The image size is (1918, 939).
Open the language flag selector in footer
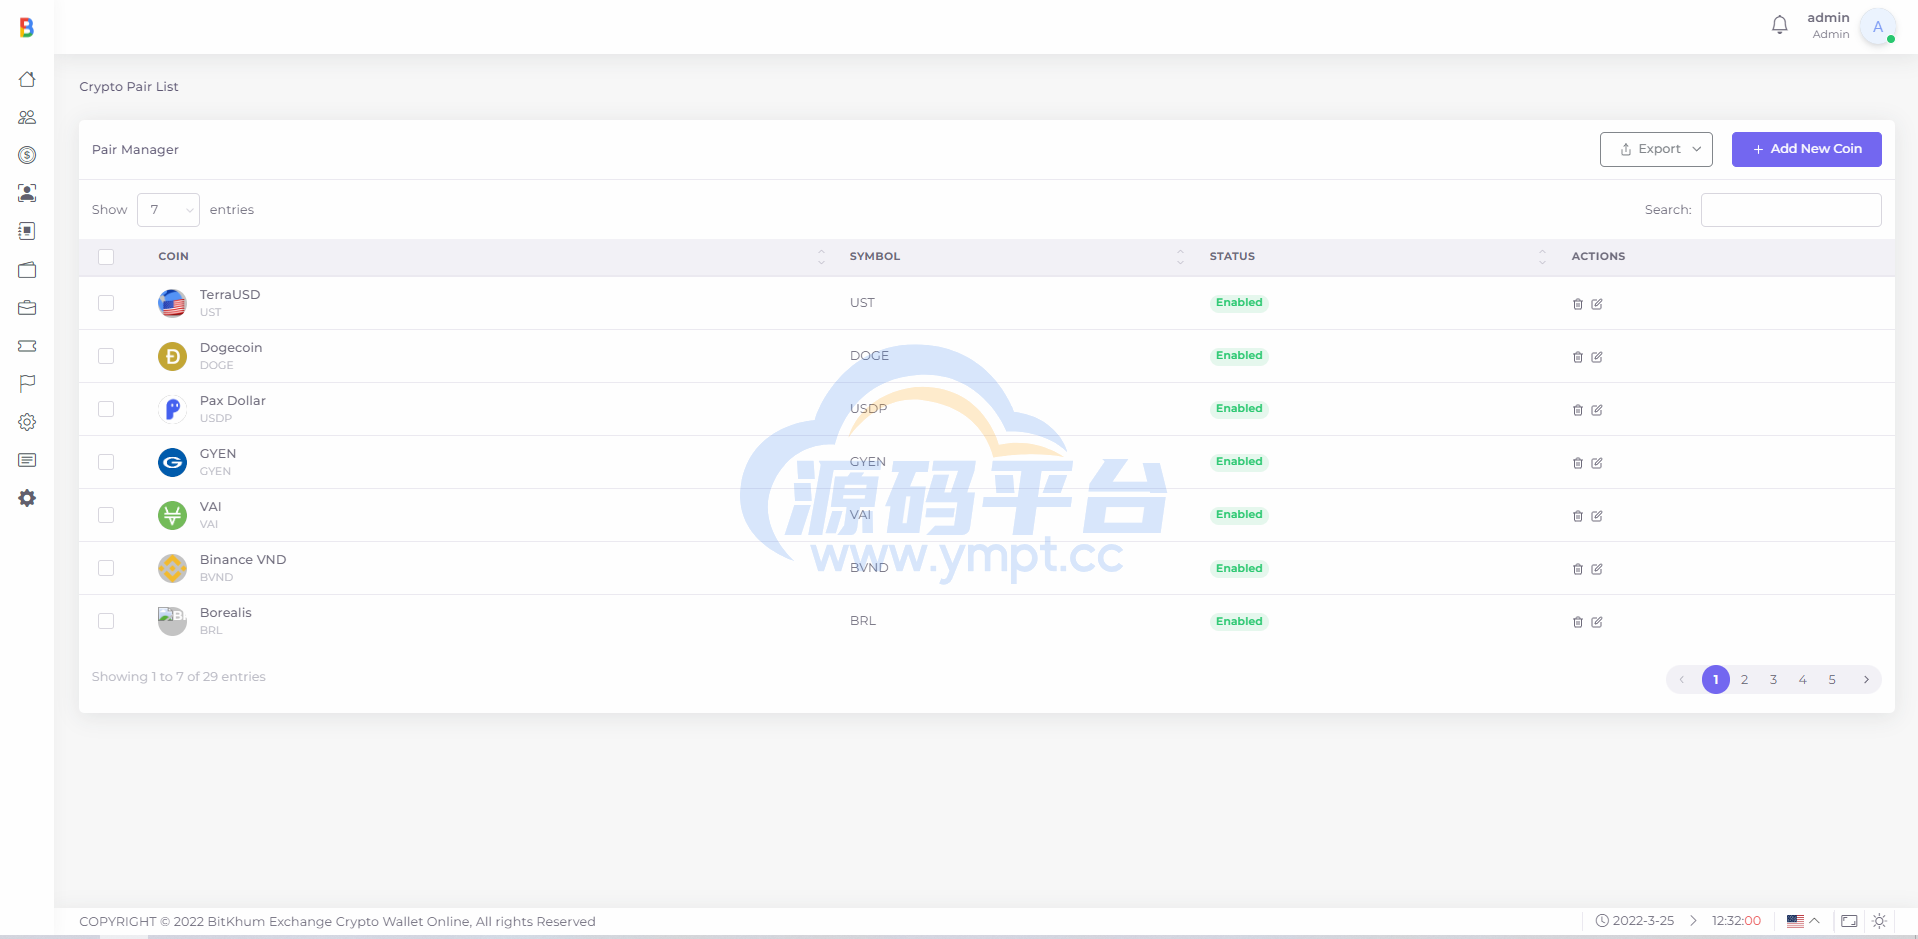point(1803,921)
